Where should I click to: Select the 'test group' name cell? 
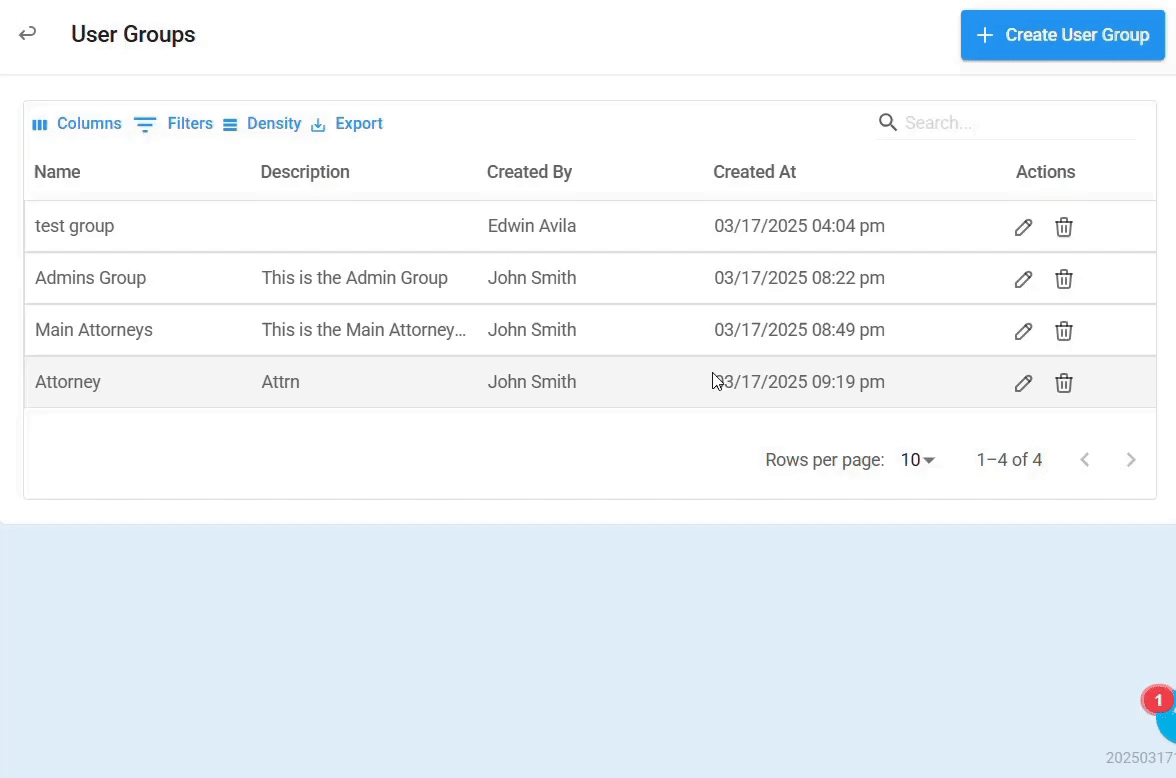pyautogui.click(x=74, y=226)
